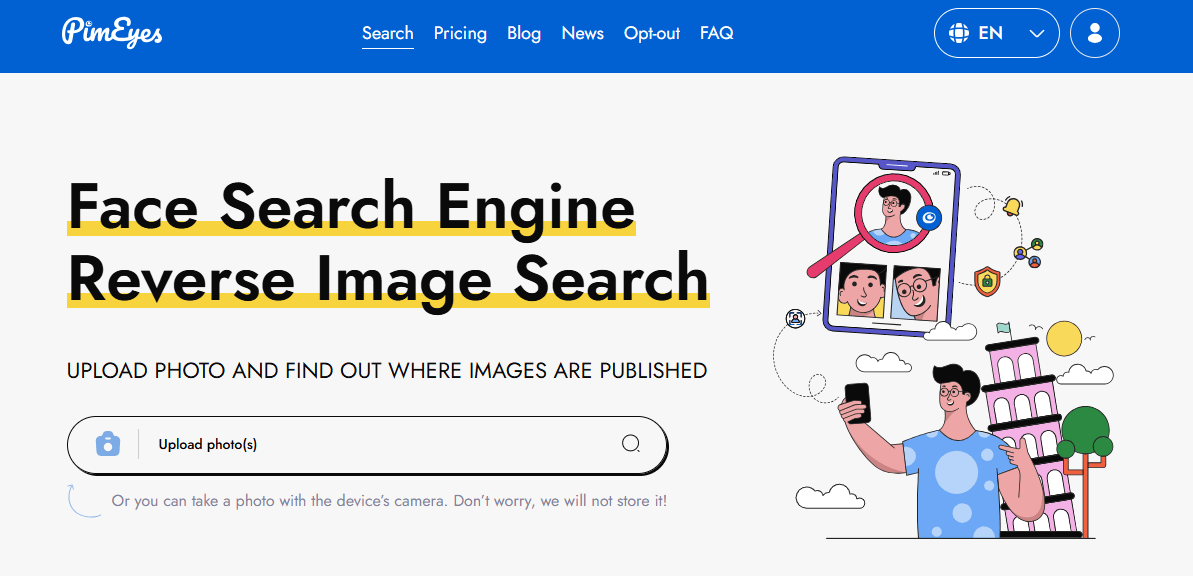The height and width of the screenshot is (576, 1193).
Task: Open the FAQ link
Action: 716,33
